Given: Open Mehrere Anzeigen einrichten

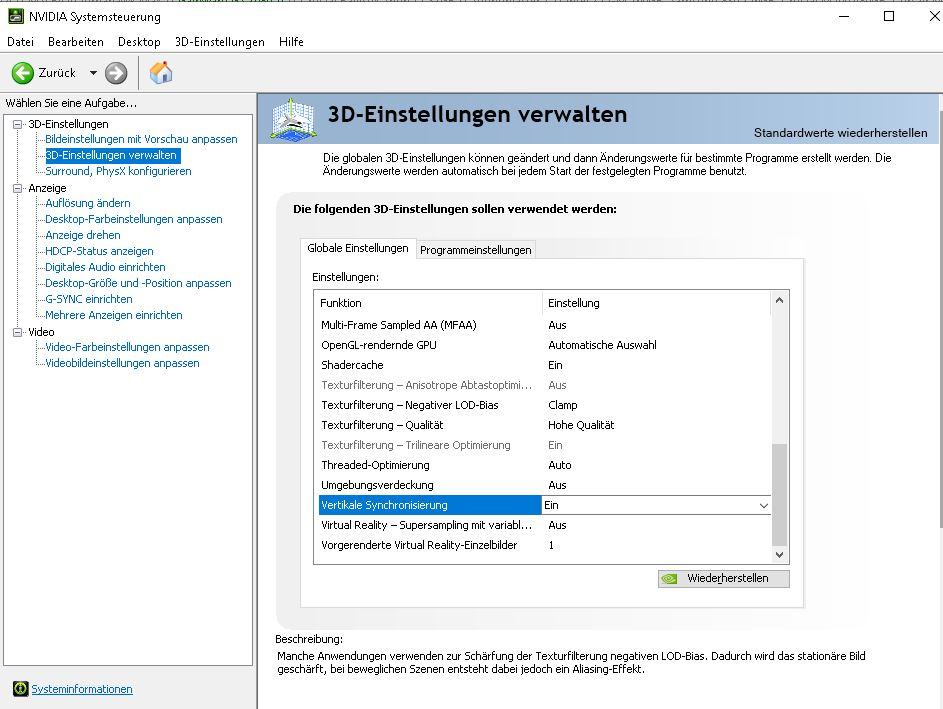Looking at the screenshot, I should [x=114, y=315].
